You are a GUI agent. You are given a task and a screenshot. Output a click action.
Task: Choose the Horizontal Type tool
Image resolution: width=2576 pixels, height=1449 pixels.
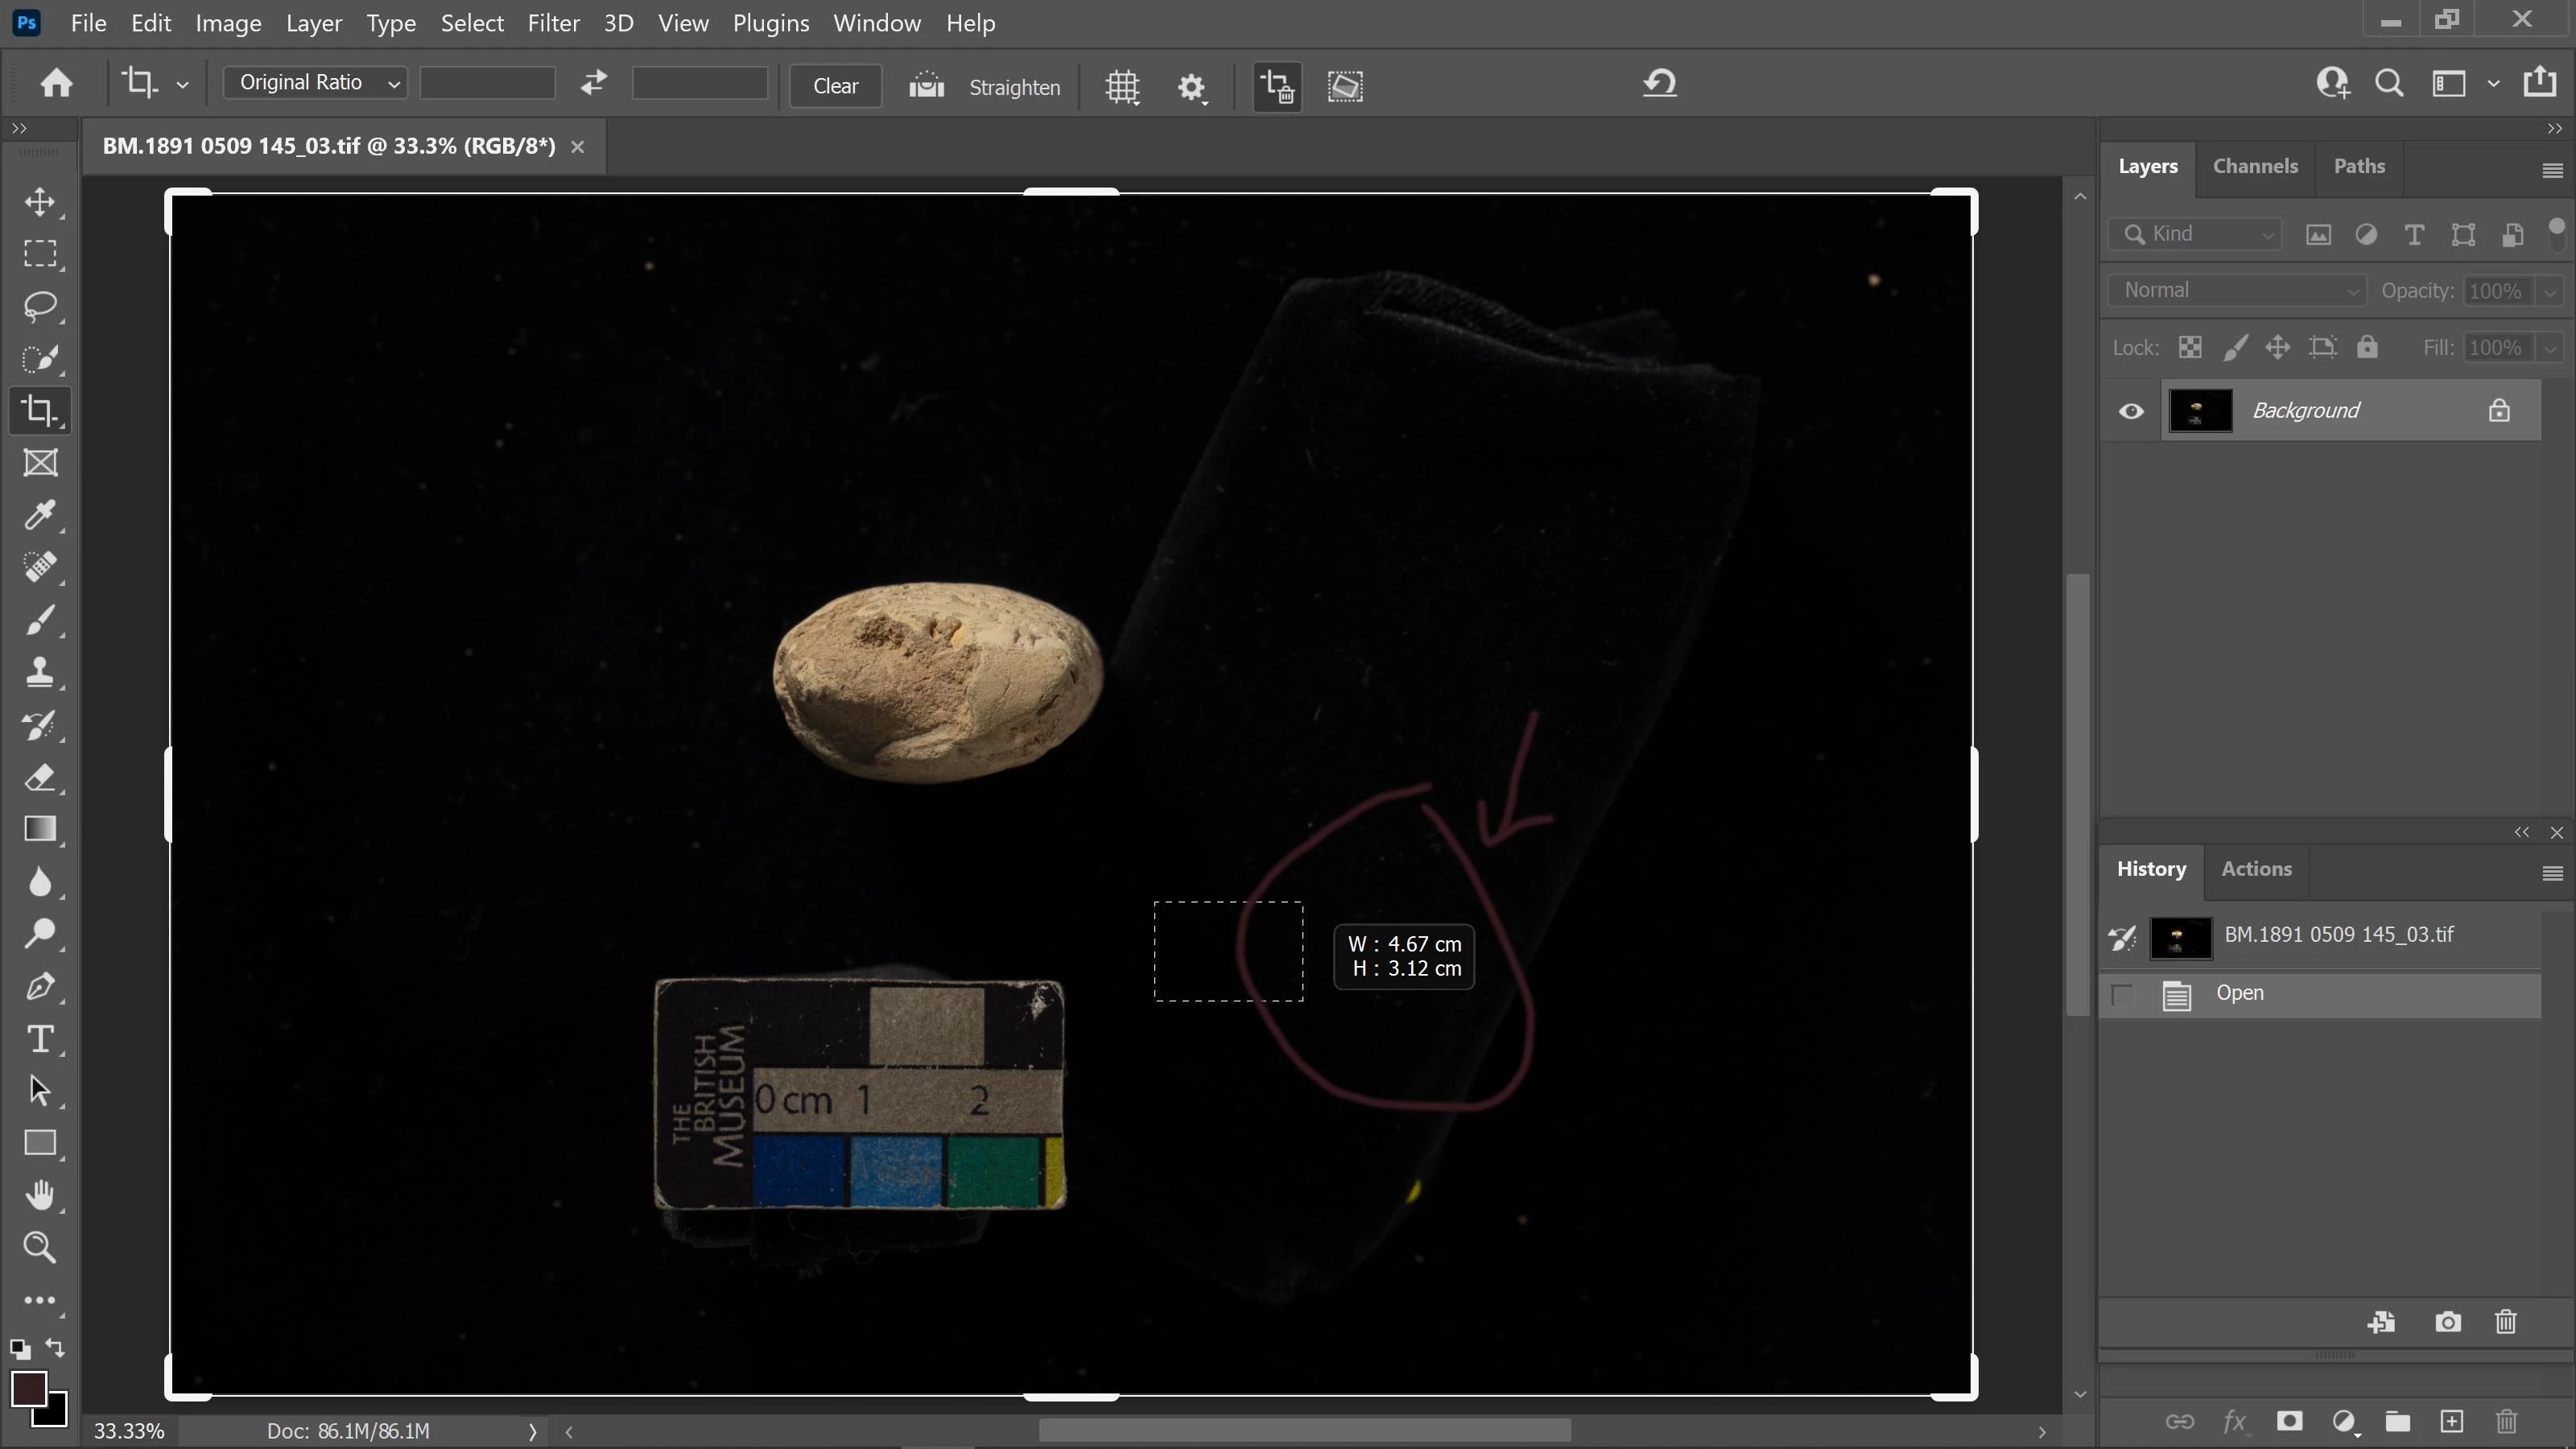[40, 1039]
